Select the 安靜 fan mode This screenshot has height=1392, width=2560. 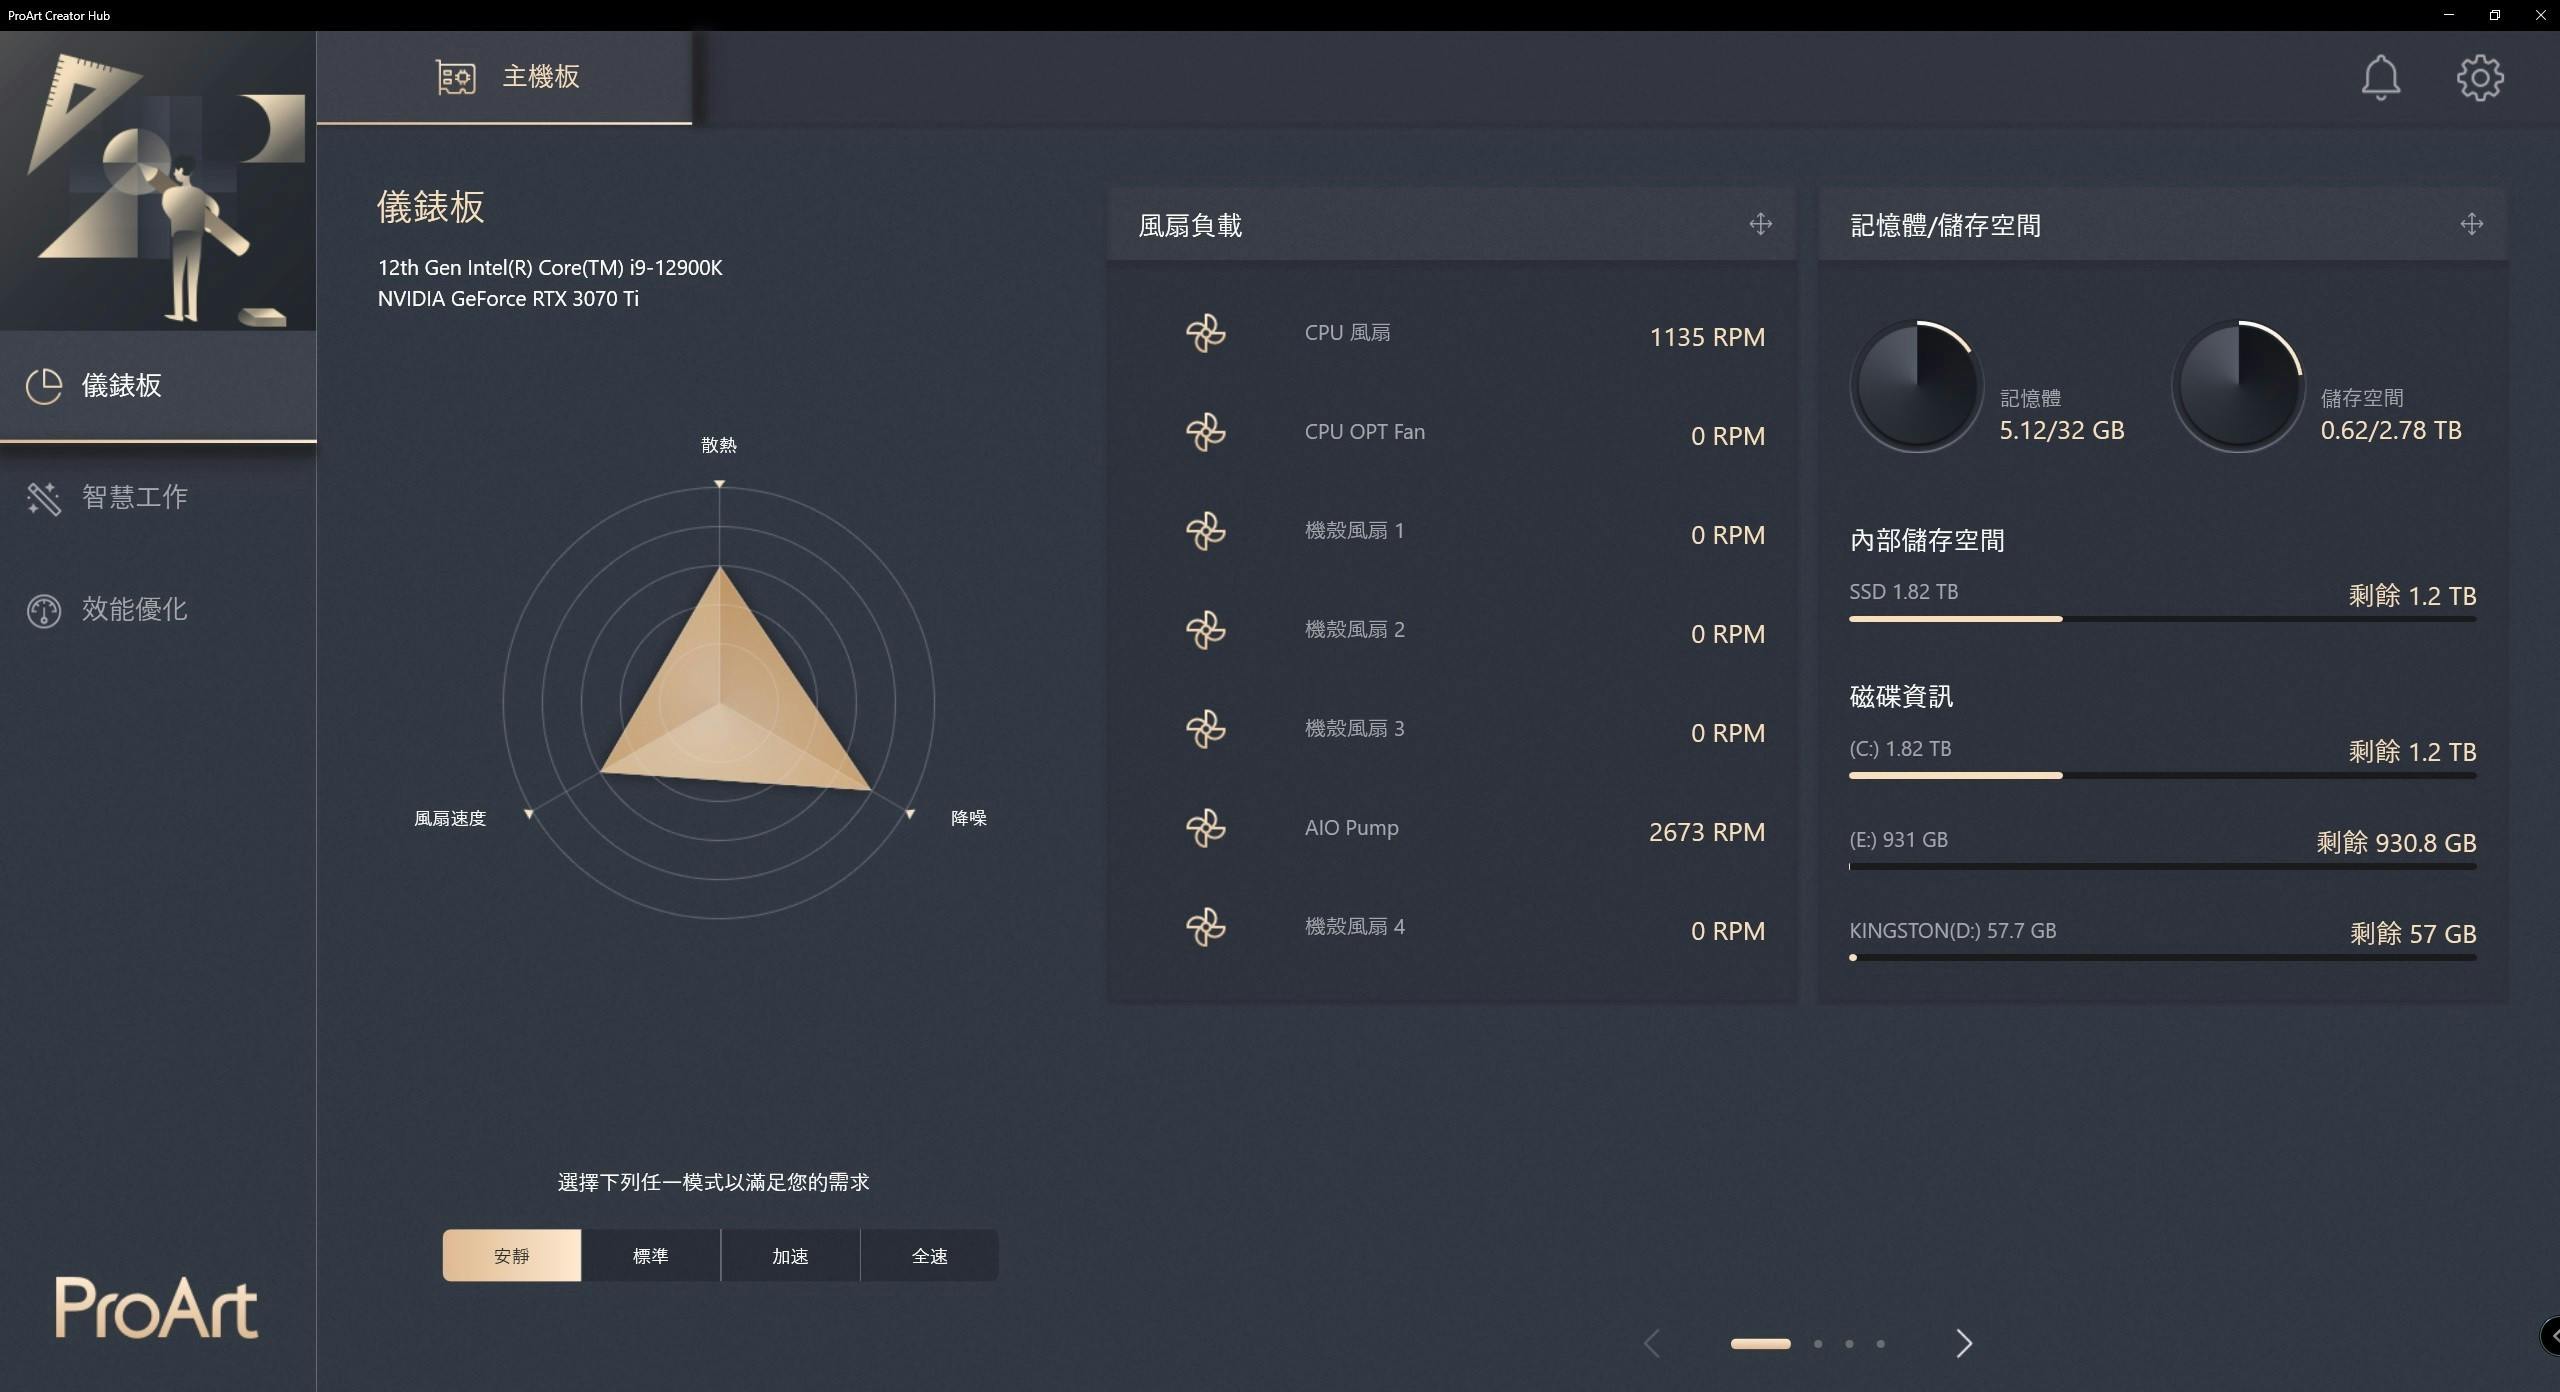click(x=512, y=1255)
